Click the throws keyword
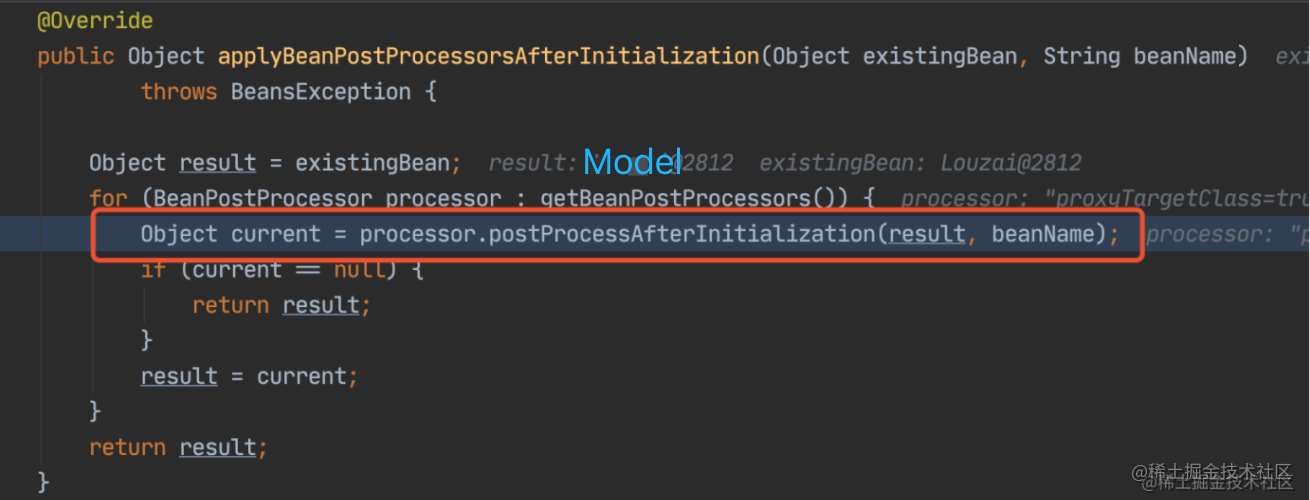Viewport: 1310px width, 500px height. coord(179,92)
